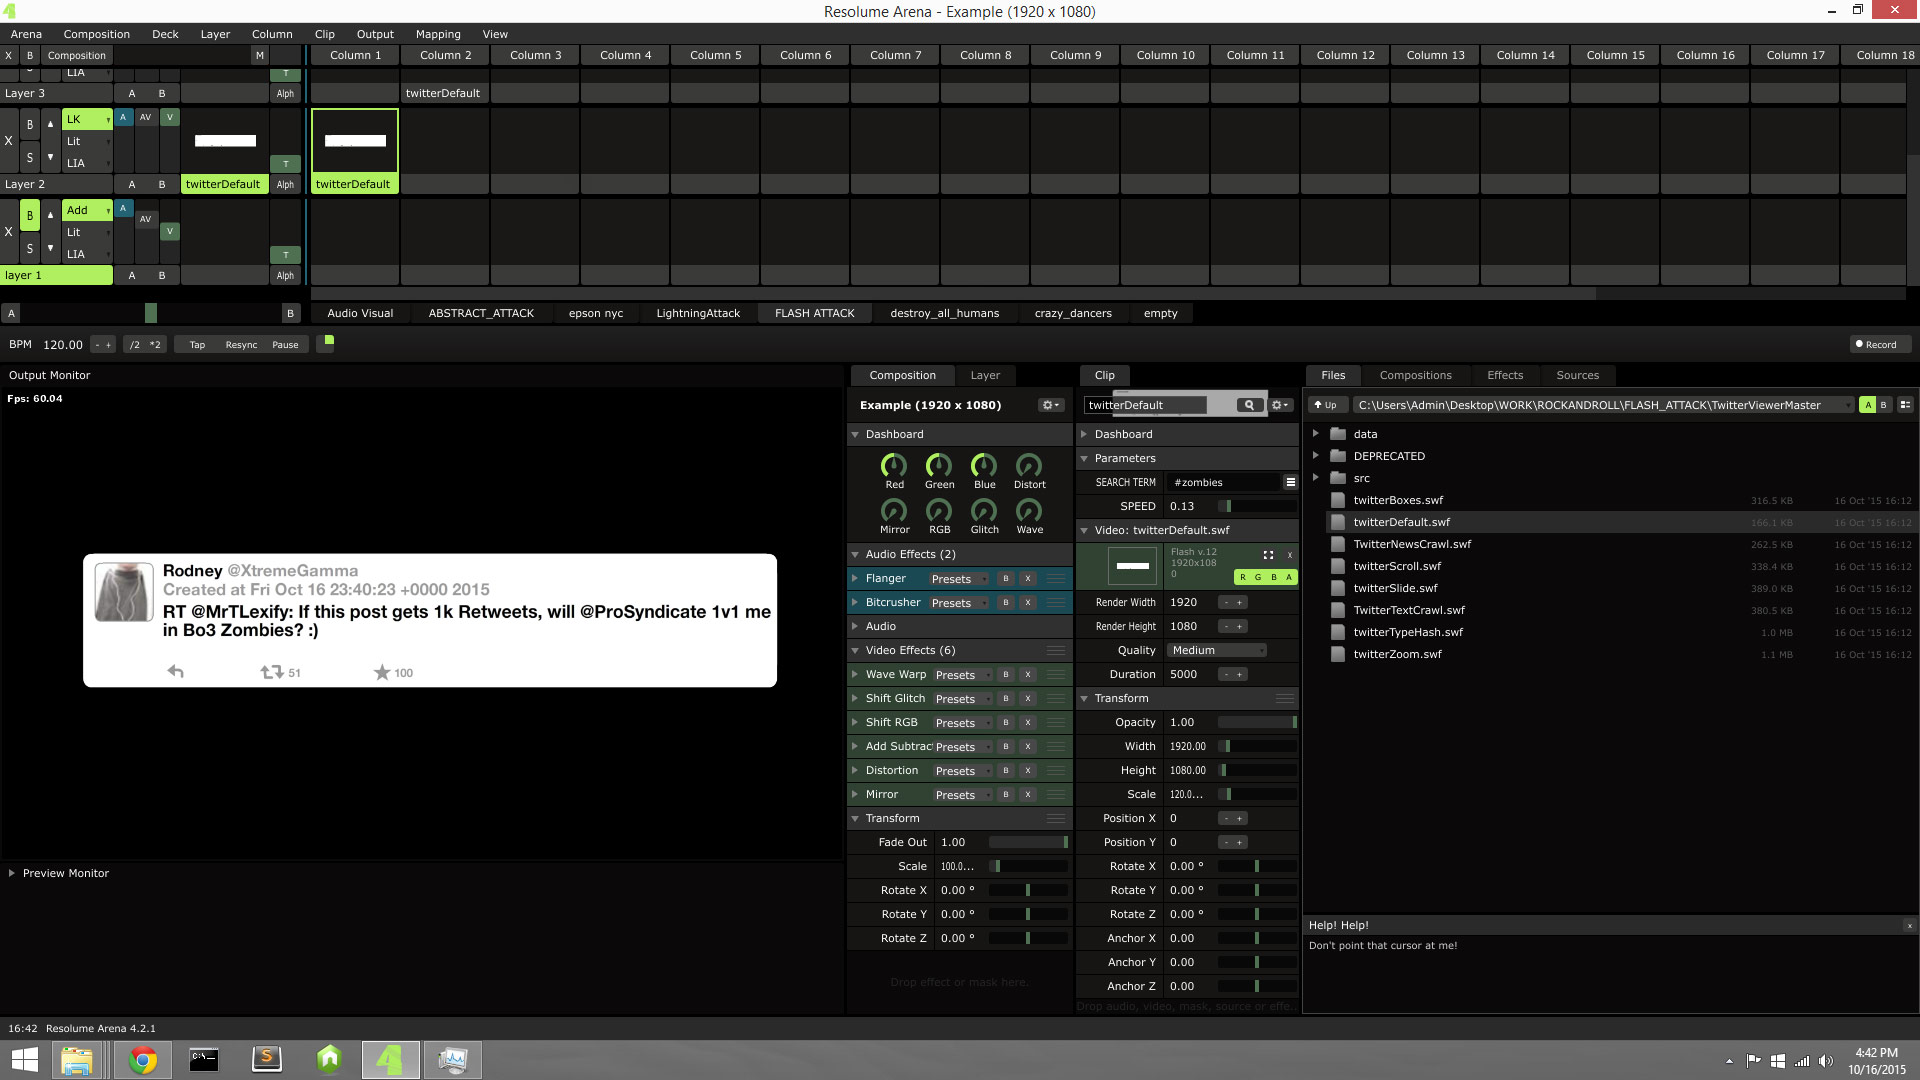Toggle the composition M button
This screenshot has width=1920, height=1080.
pyautogui.click(x=260, y=56)
